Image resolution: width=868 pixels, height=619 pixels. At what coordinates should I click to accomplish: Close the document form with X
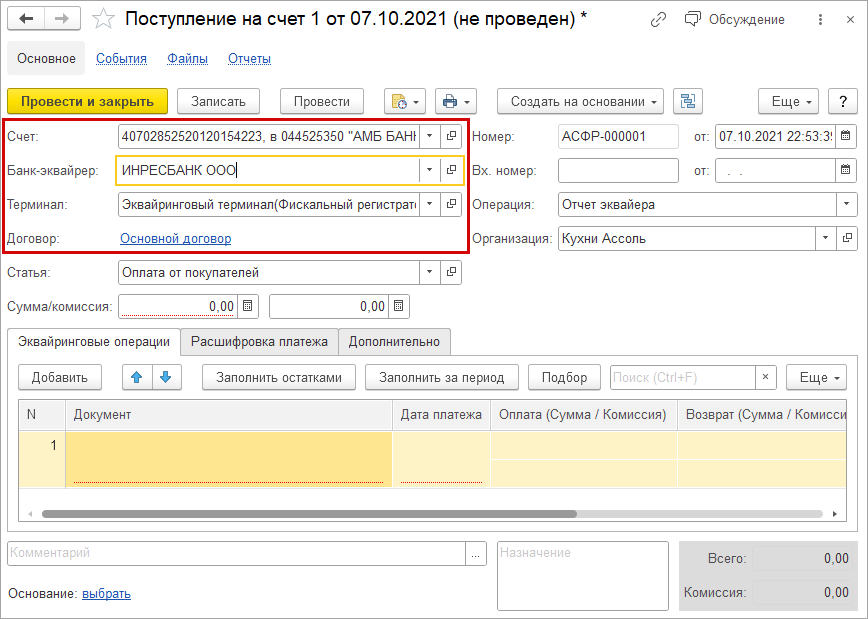pos(850,19)
